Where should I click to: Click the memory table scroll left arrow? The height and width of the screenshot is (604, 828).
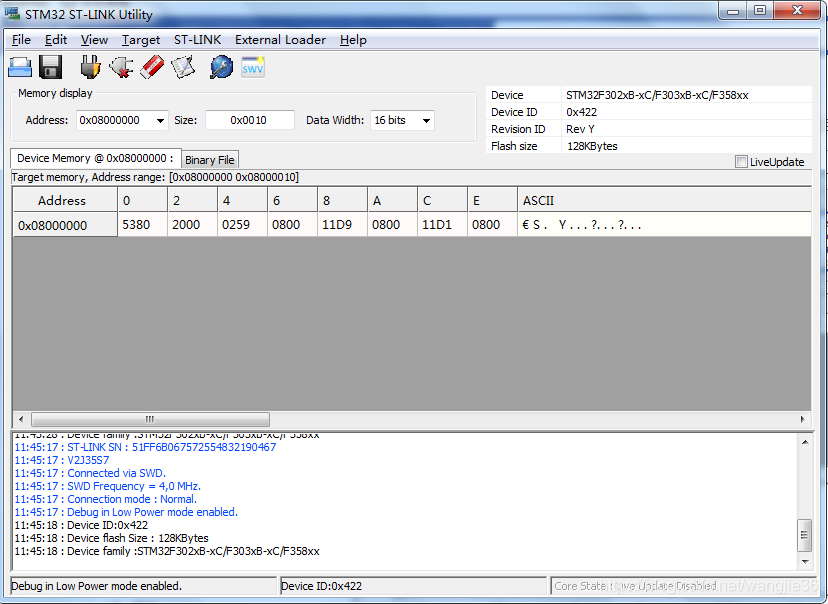point(21,419)
